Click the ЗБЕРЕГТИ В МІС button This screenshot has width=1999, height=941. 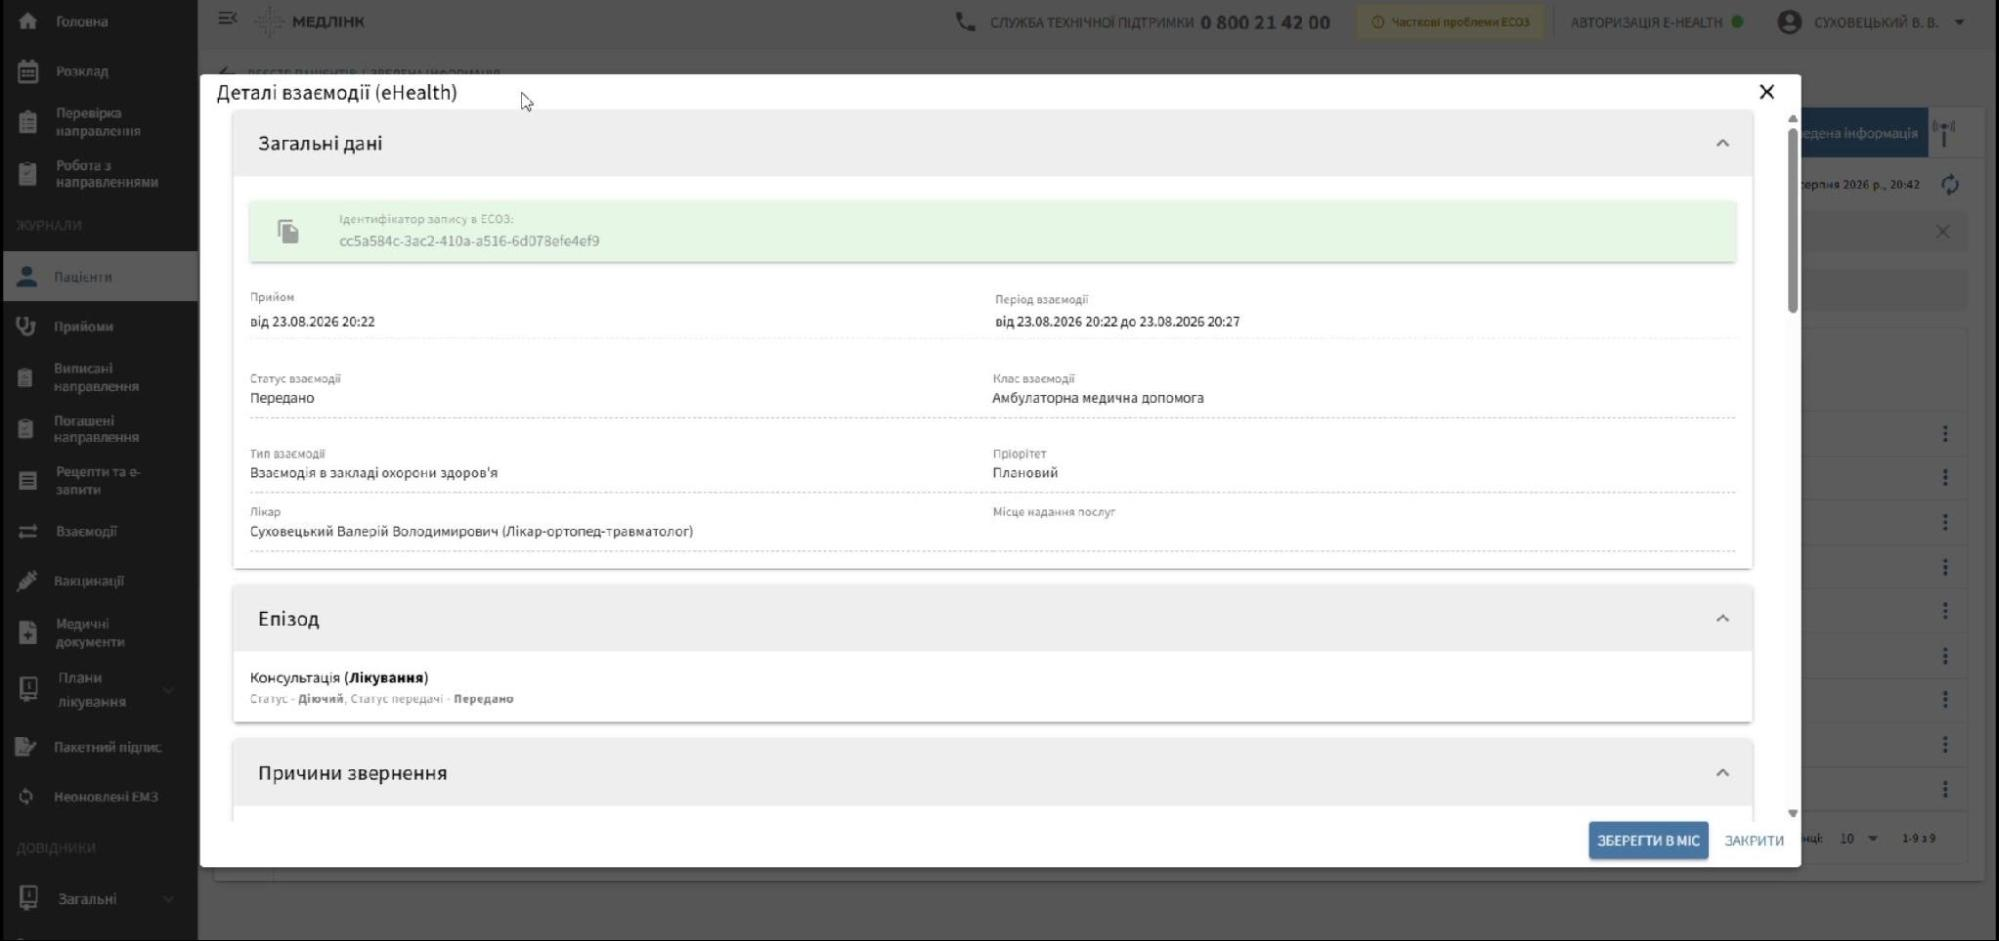1648,840
